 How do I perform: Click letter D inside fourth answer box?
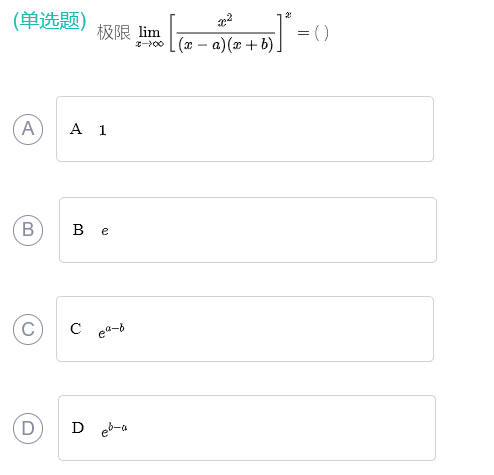(78, 428)
